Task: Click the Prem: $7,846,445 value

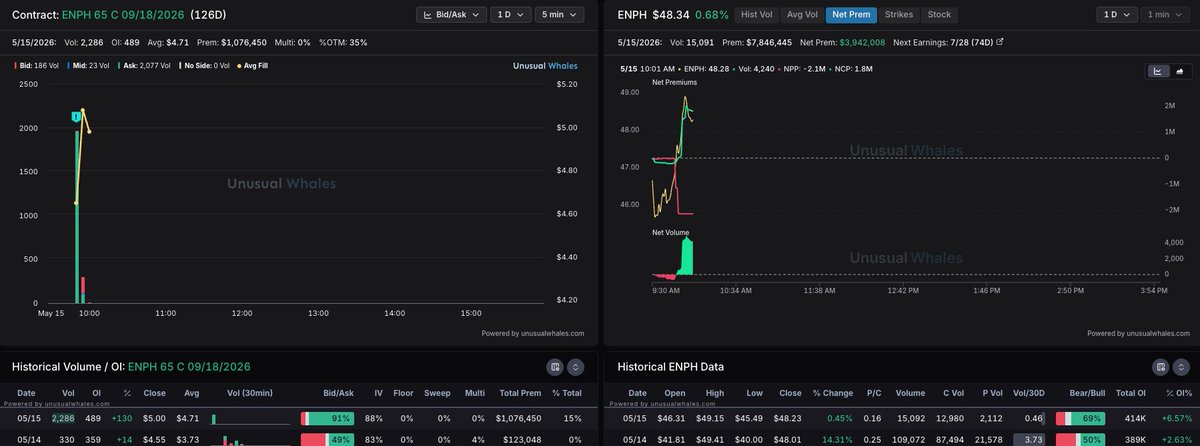Action: pos(756,42)
